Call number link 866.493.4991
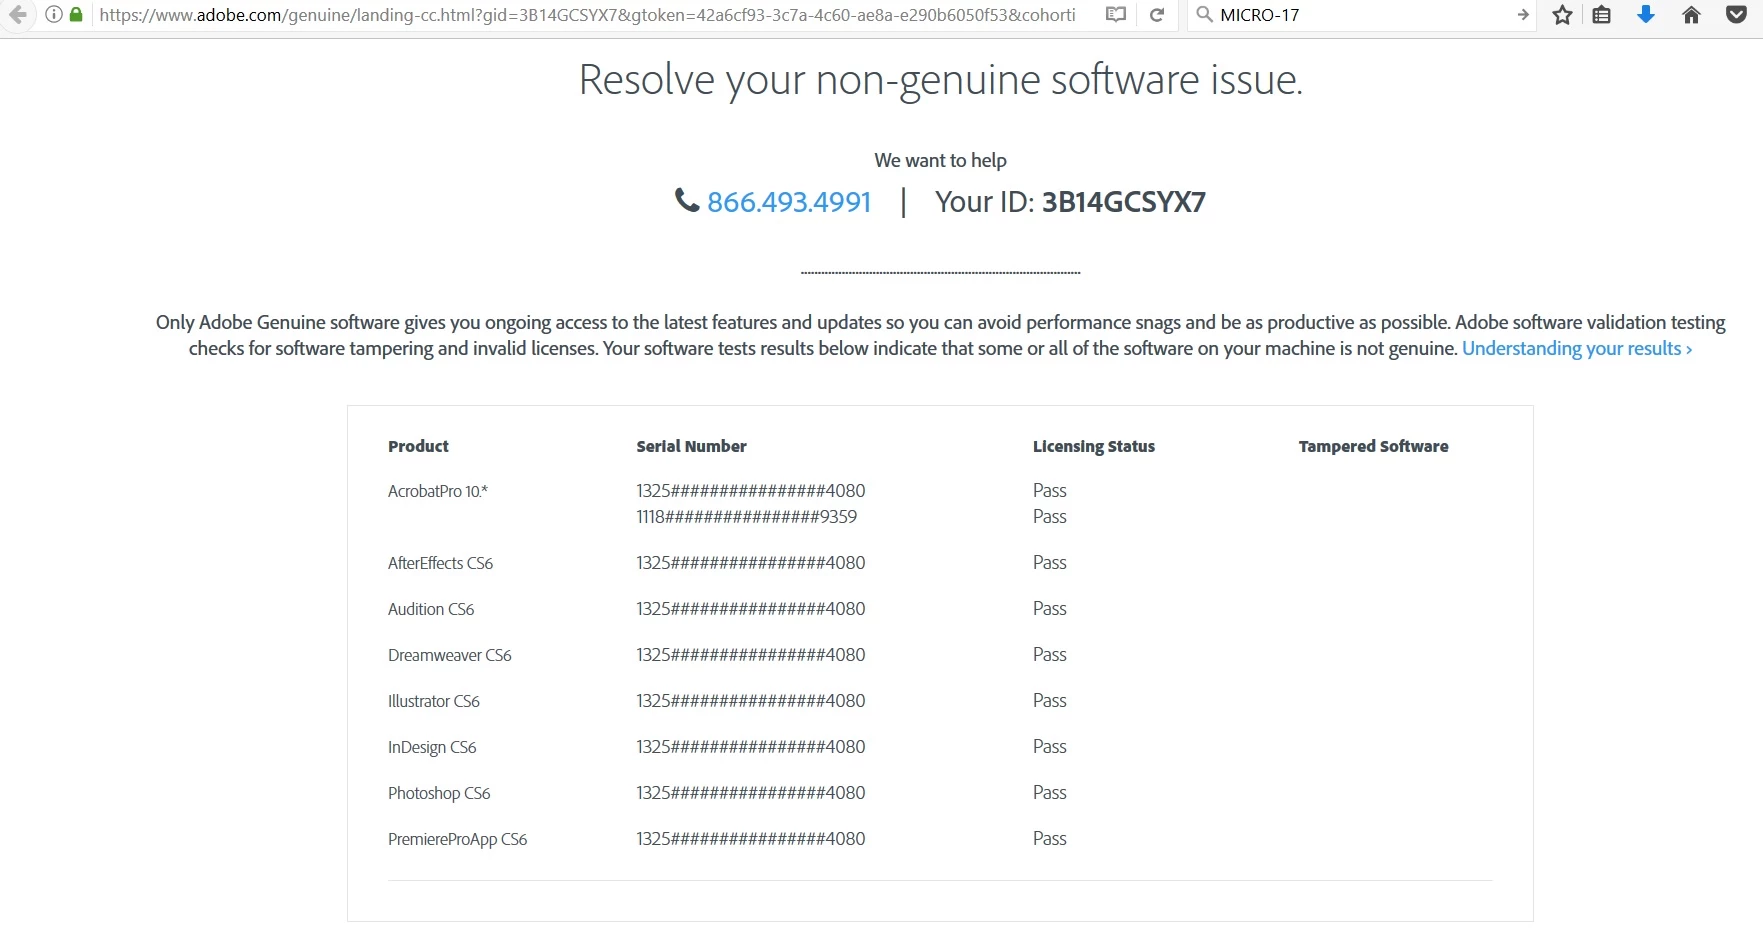 tap(789, 202)
